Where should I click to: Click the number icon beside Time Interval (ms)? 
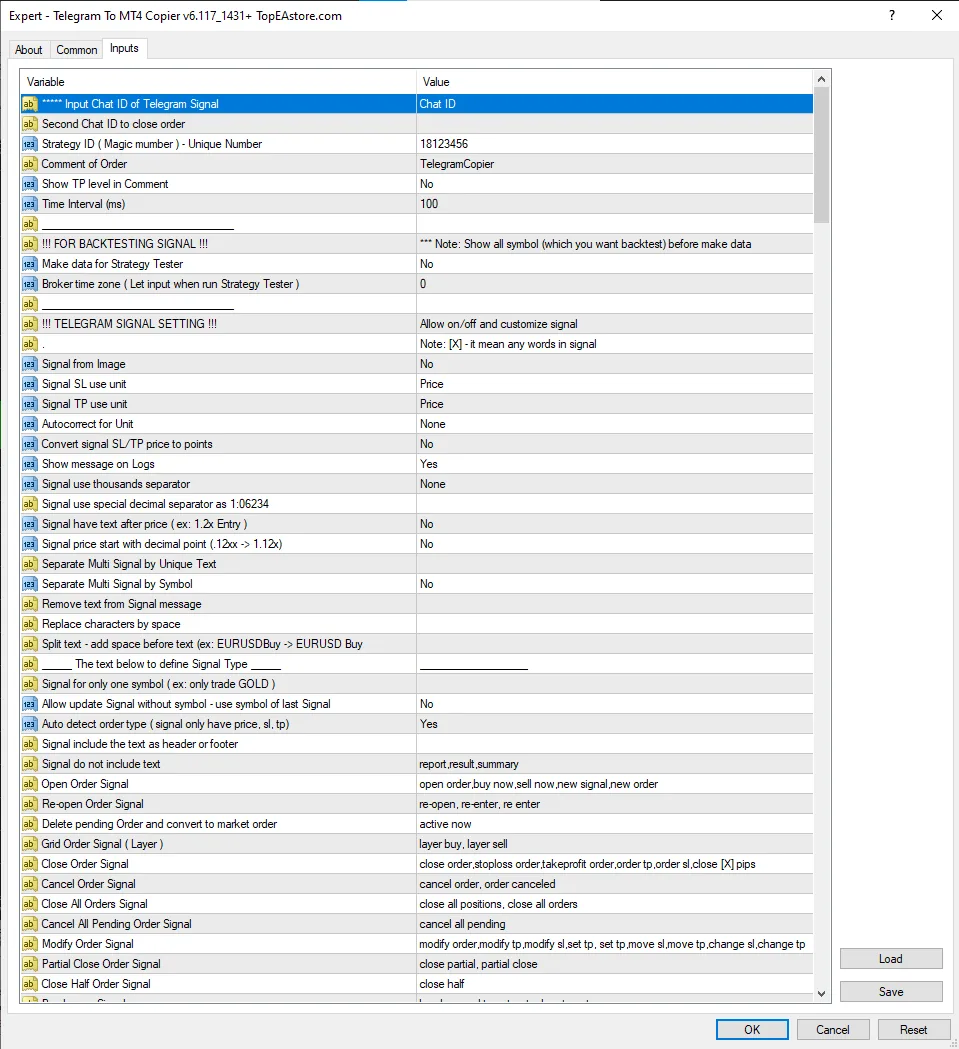[29, 204]
